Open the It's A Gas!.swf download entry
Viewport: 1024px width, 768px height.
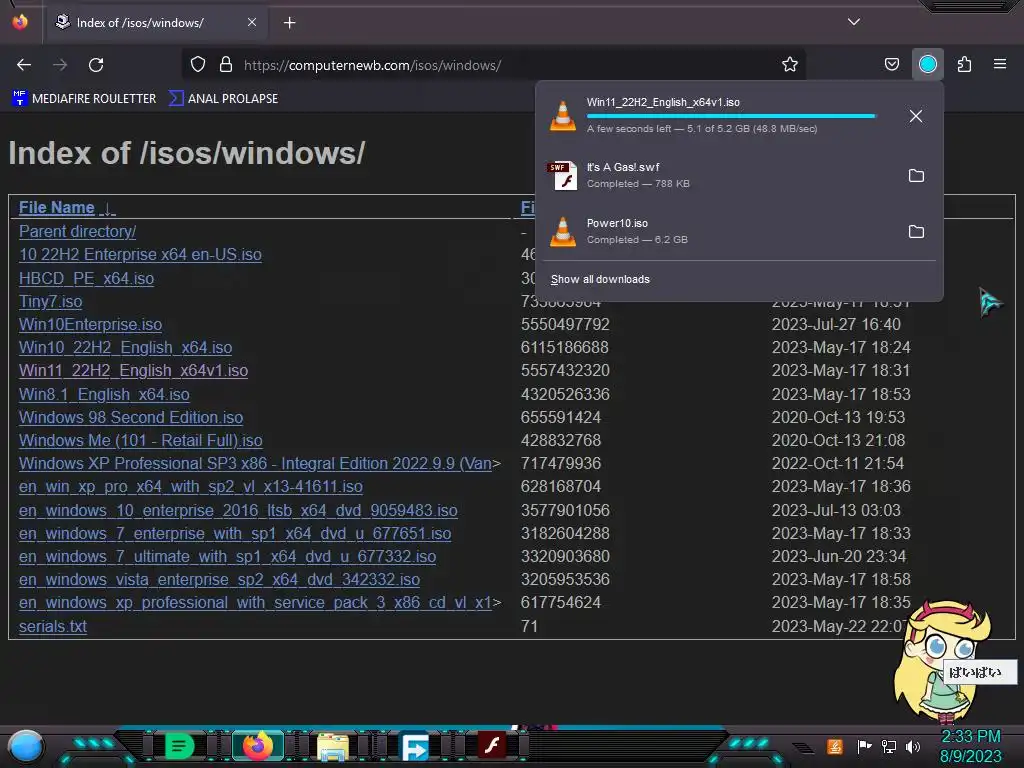pyautogui.click(x=718, y=176)
